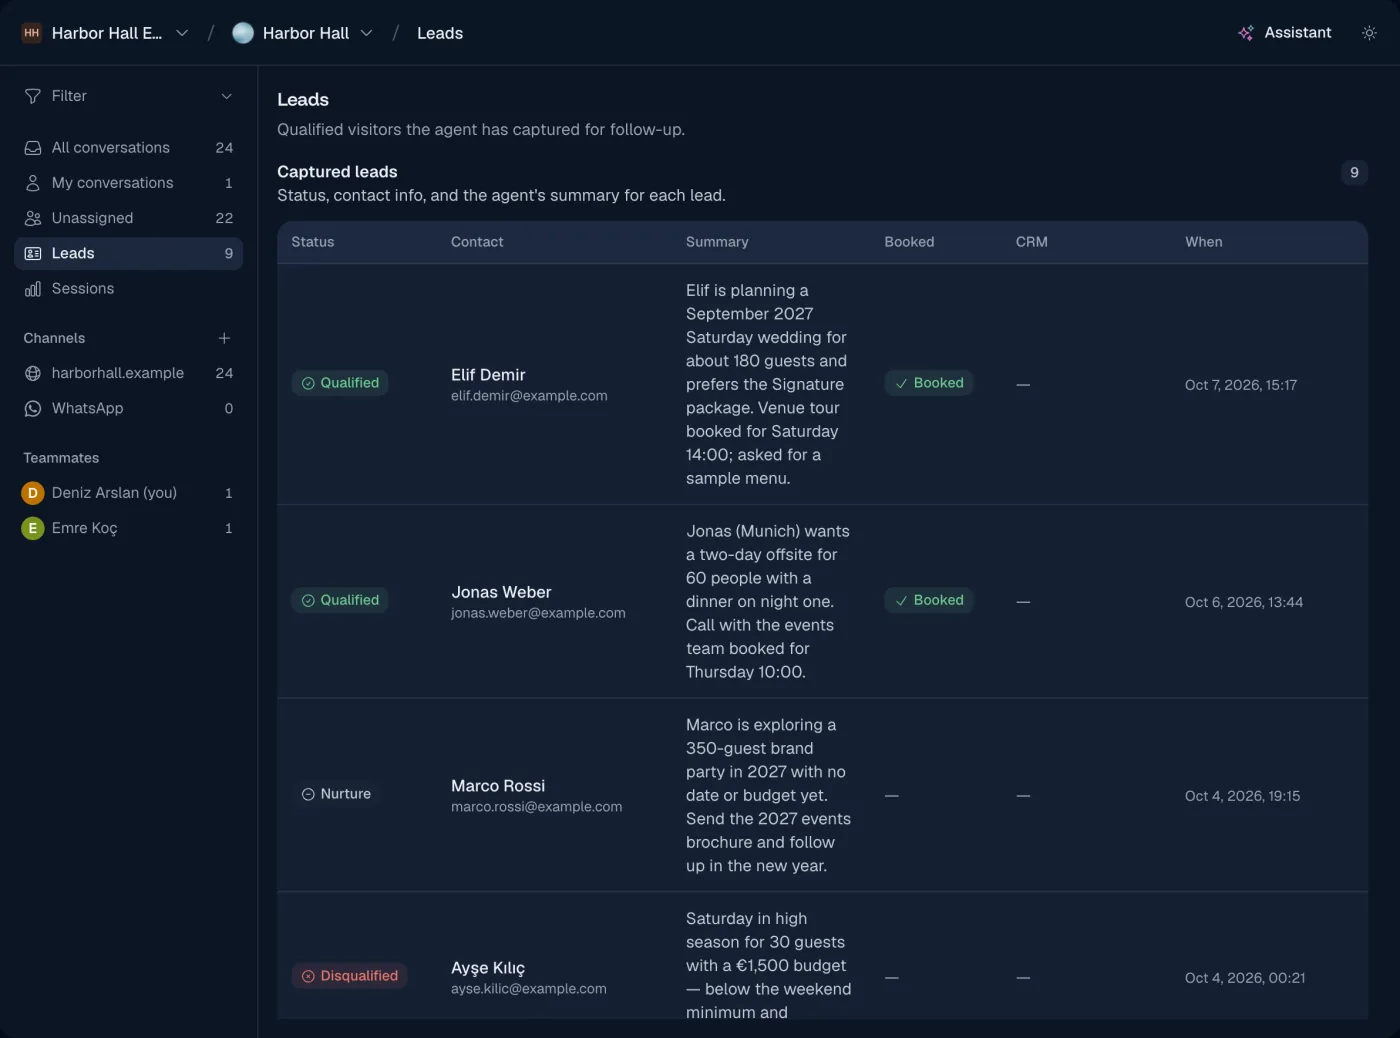Click Deniz Arslan's avatar
The width and height of the screenshot is (1400, 1038).
[33, 493]
